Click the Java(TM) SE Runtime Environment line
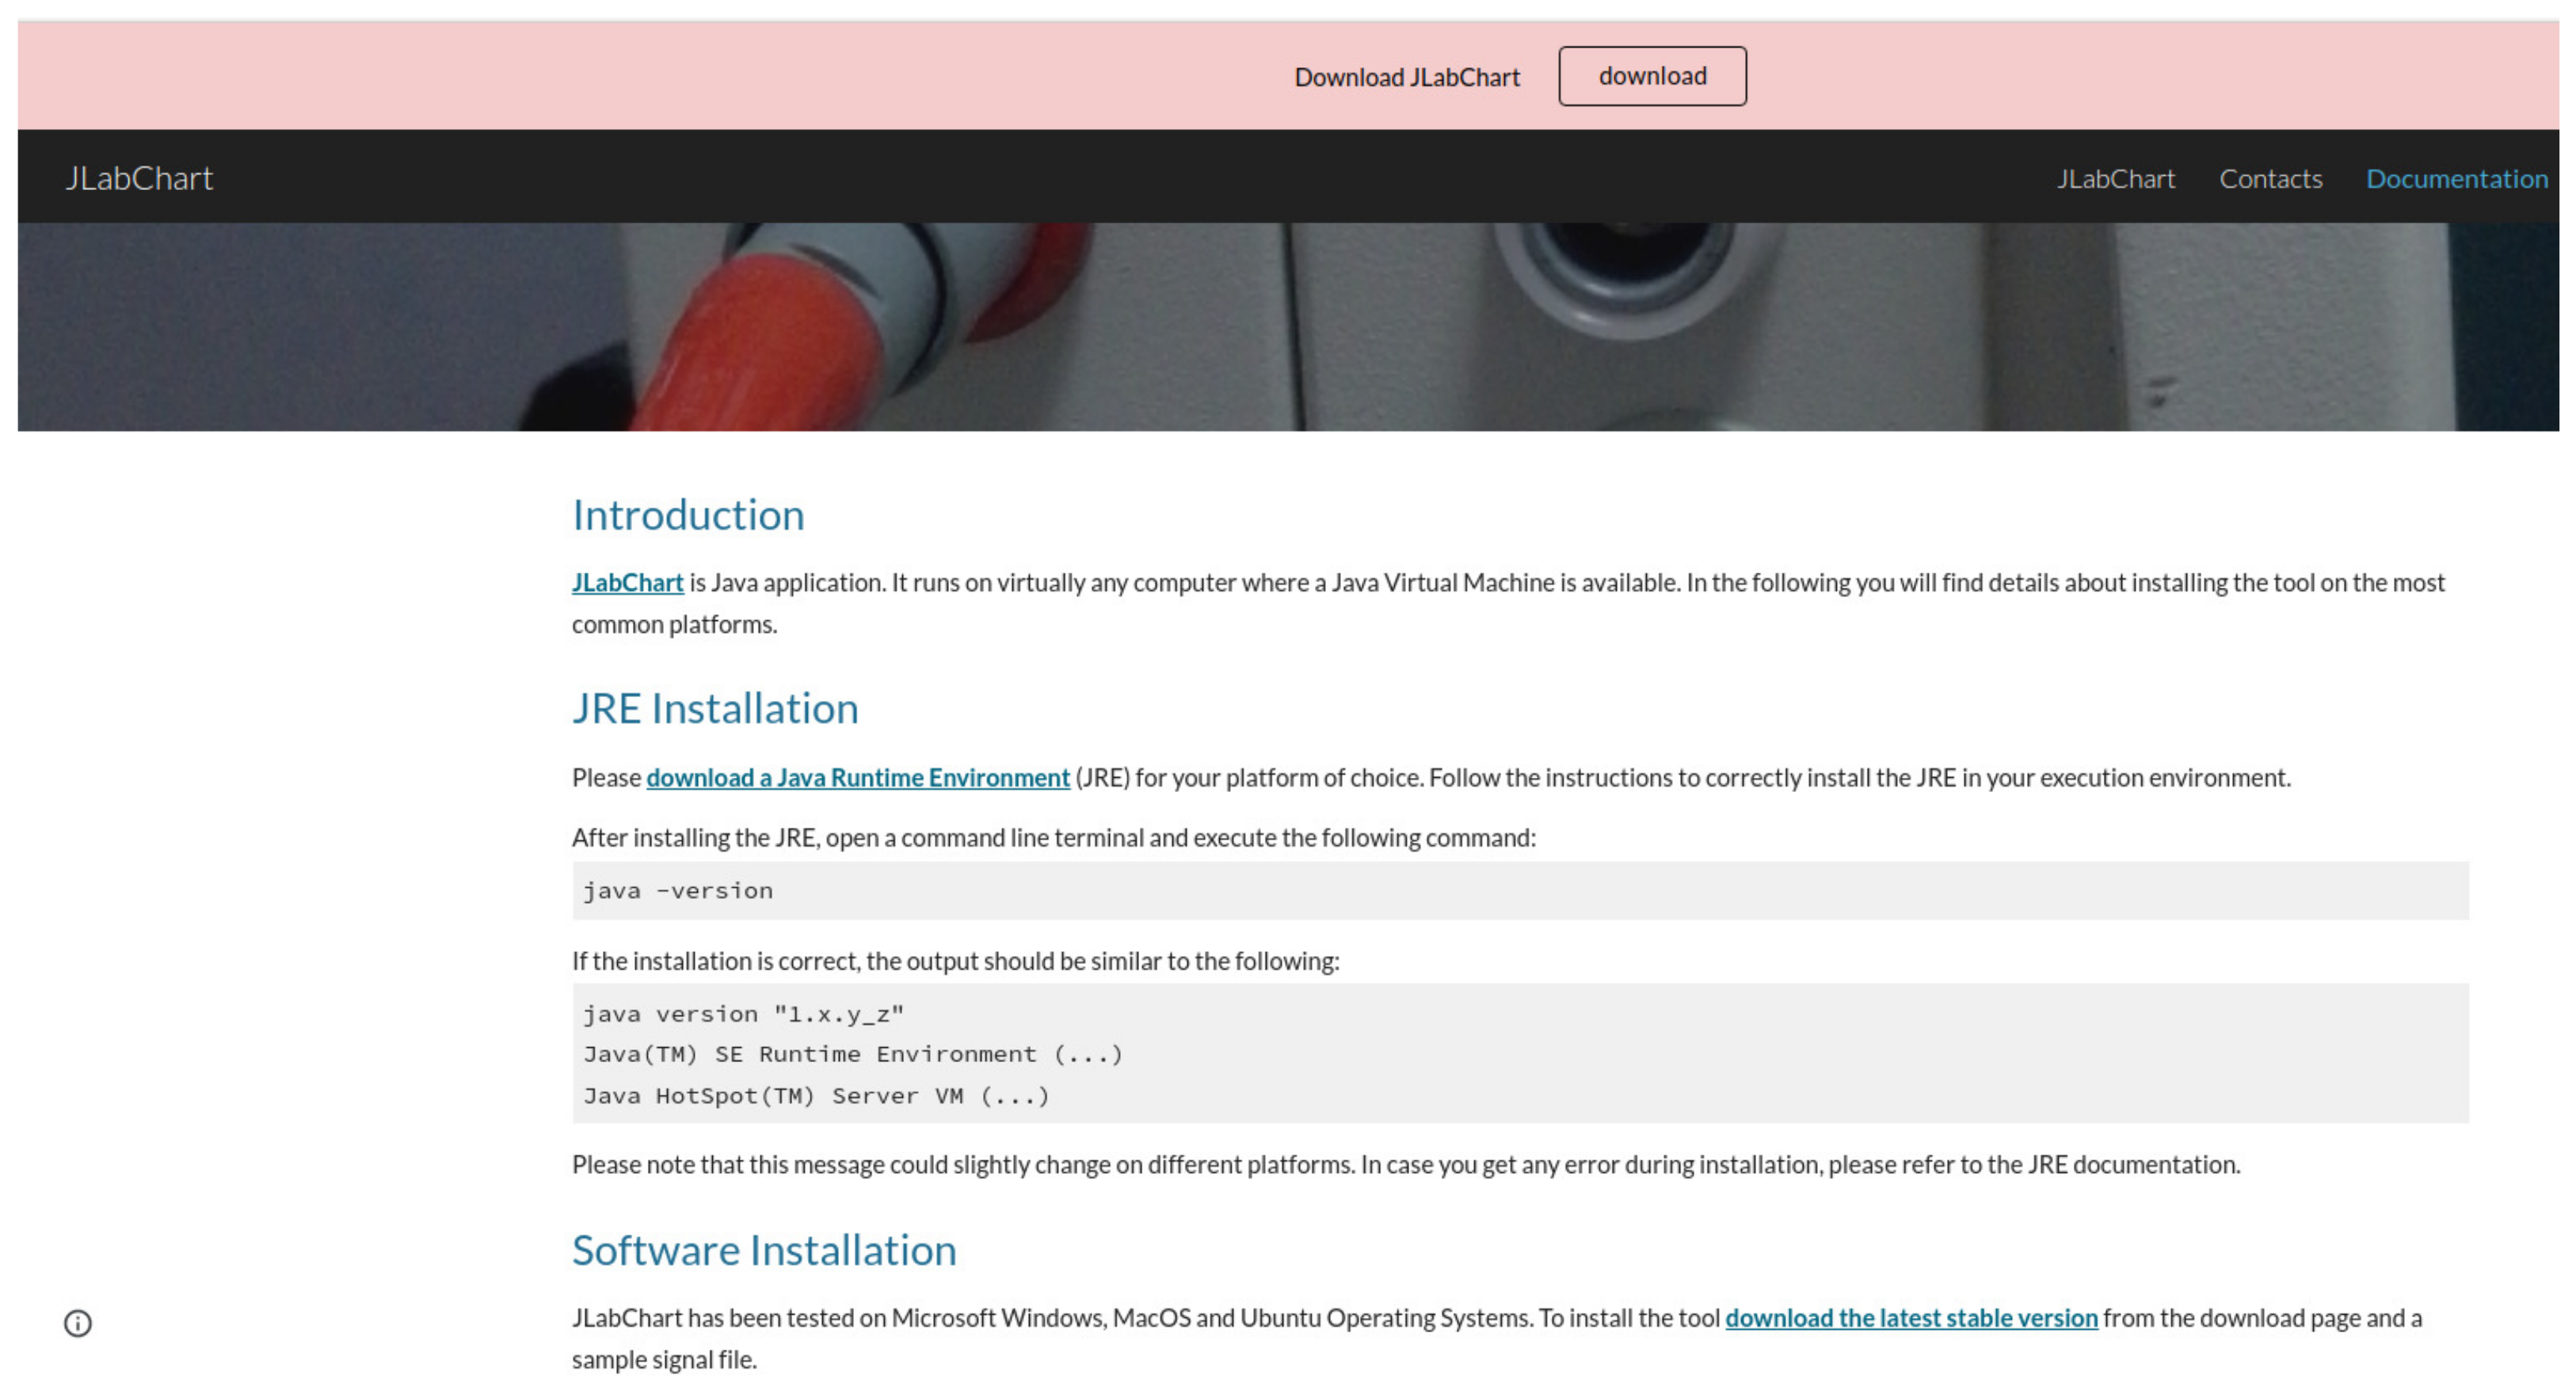 pos(853,1054)
